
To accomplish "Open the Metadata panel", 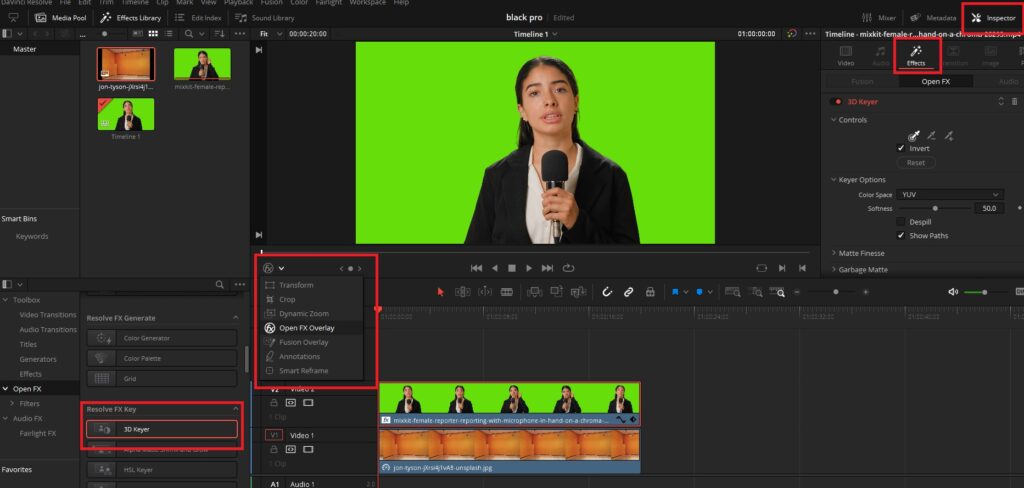I will [x=933, y=18].
